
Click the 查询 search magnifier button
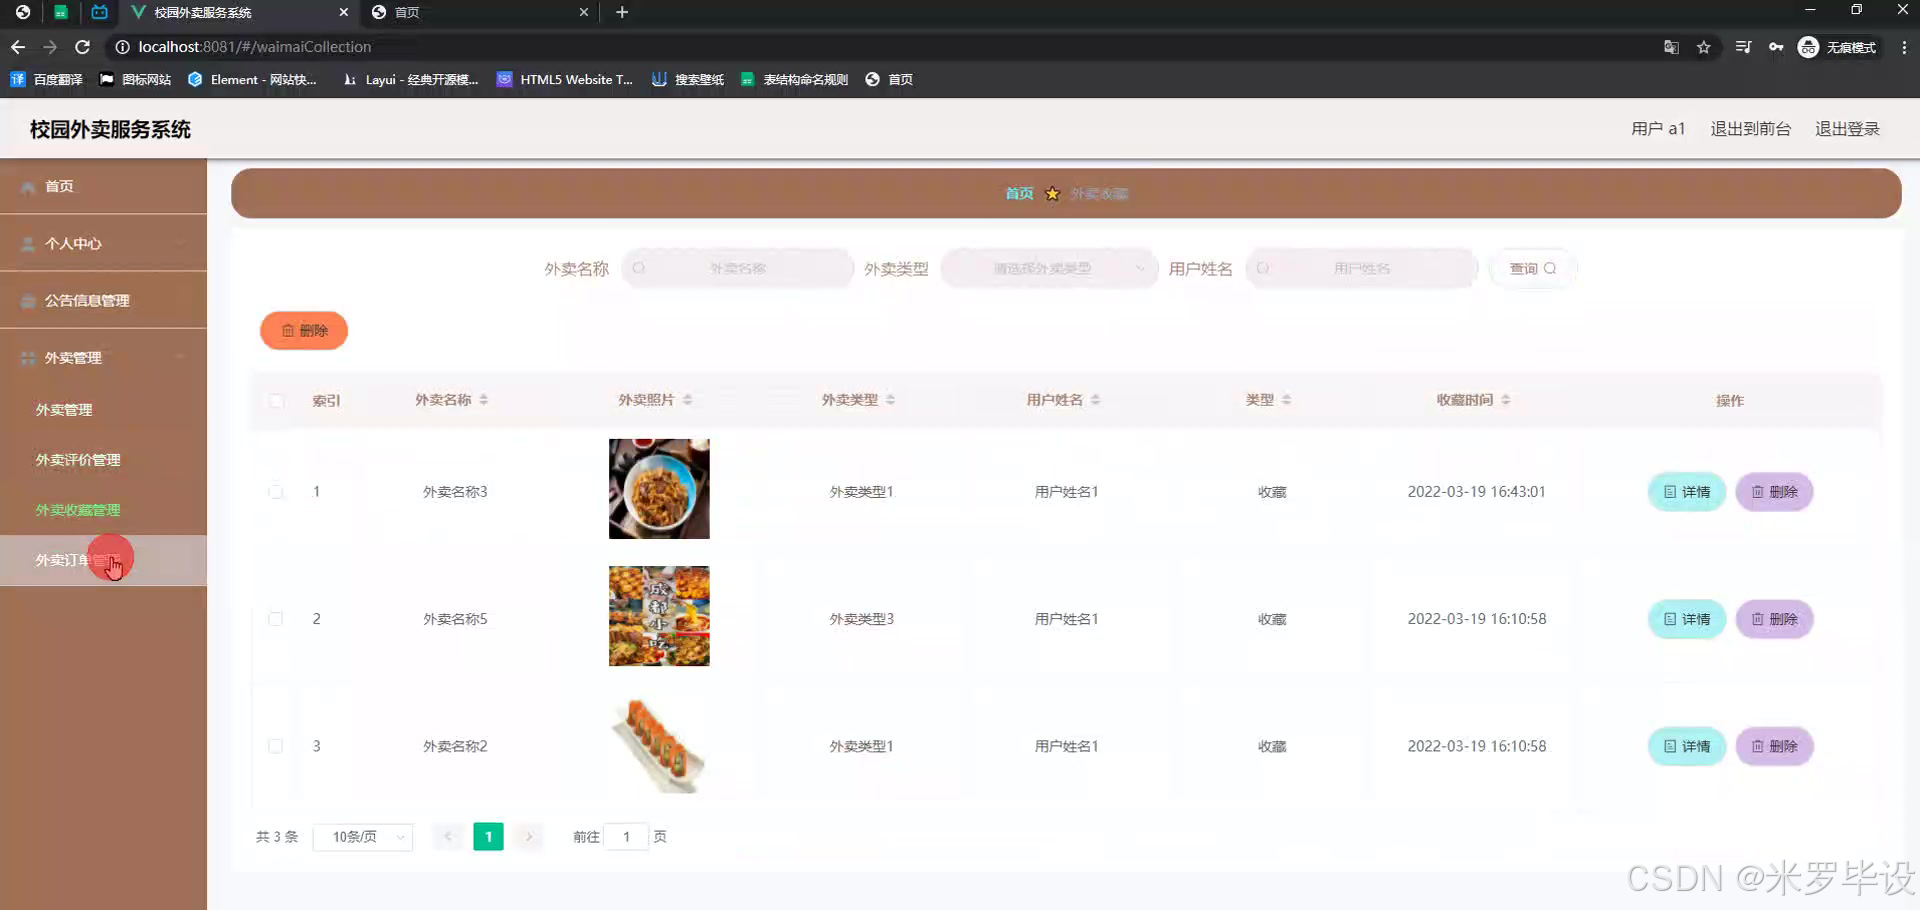coord(1532,268)
